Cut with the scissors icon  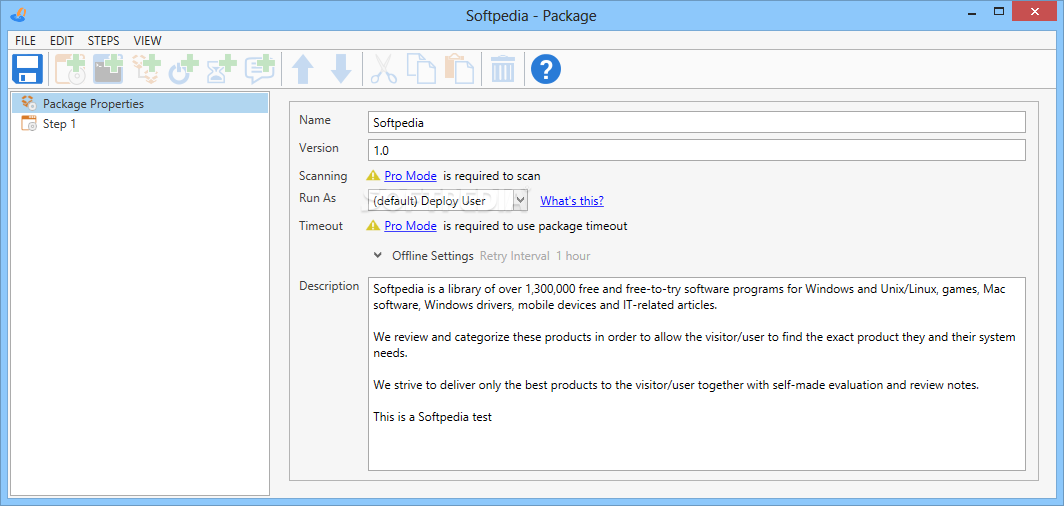383,69
